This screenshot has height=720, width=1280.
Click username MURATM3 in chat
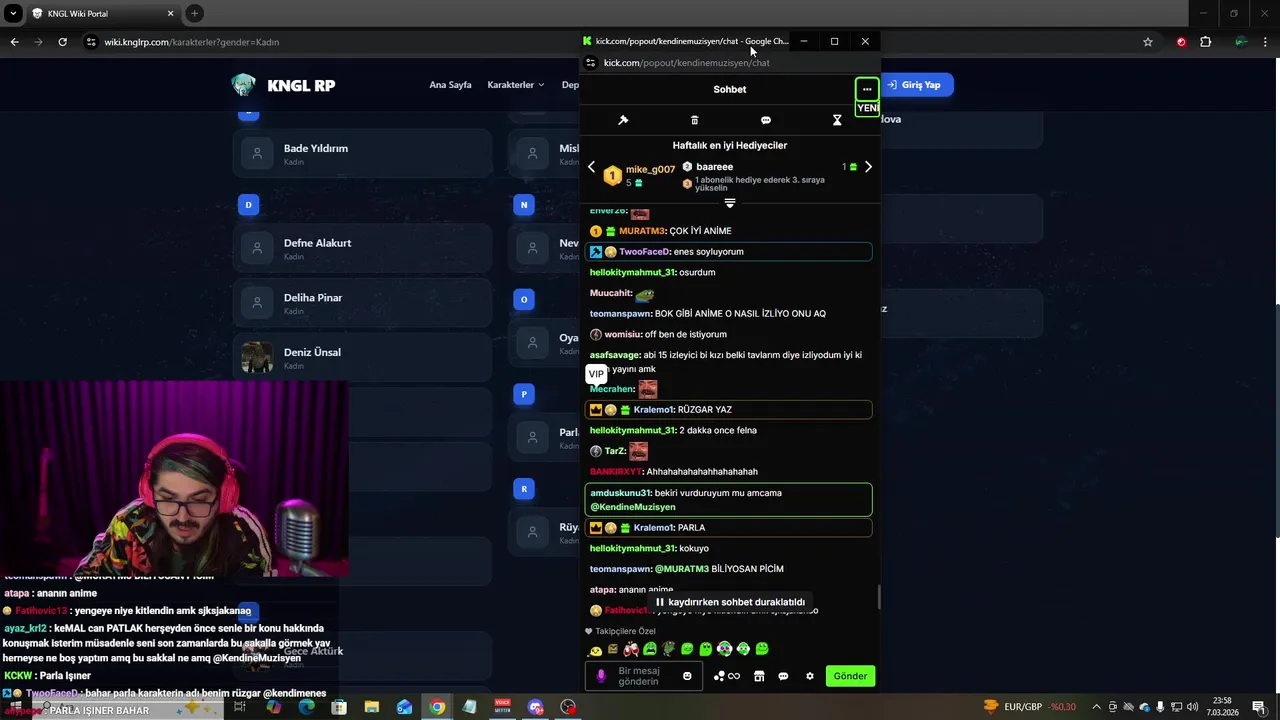(x=642, y=231)
